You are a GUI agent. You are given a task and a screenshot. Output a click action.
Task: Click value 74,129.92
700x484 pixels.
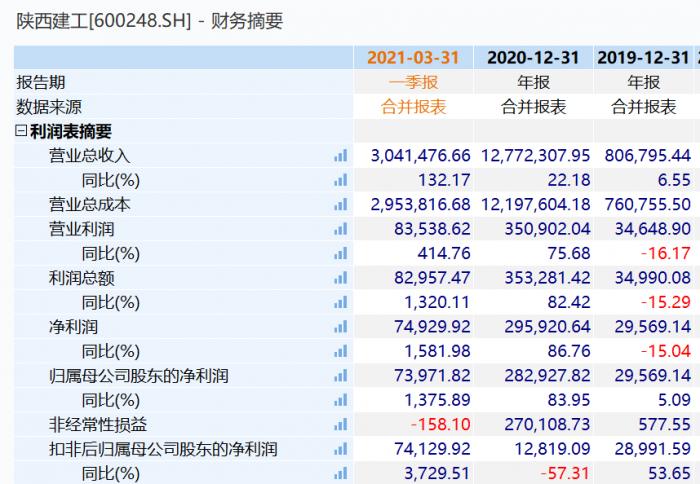(432, 449)
